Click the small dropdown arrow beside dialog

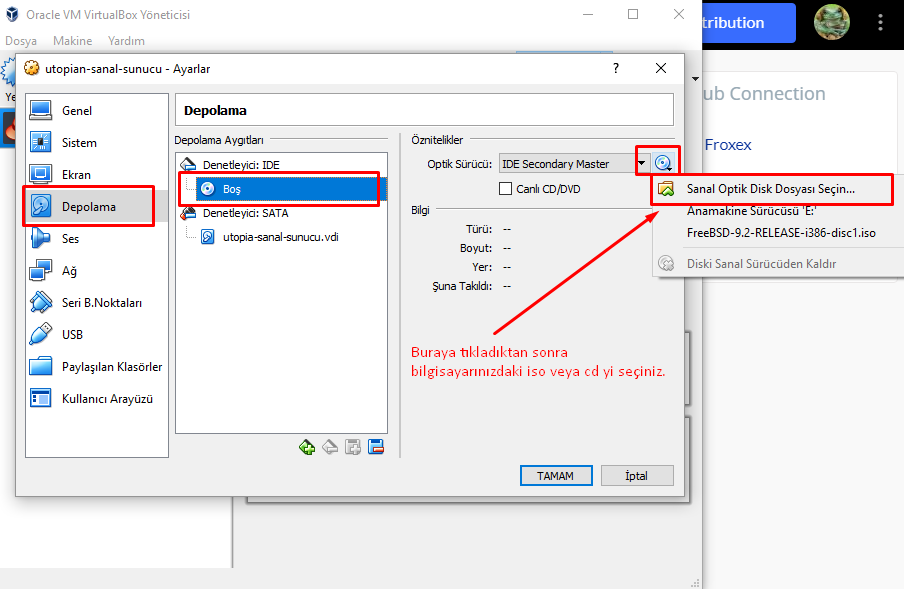[x=695, y=79]
